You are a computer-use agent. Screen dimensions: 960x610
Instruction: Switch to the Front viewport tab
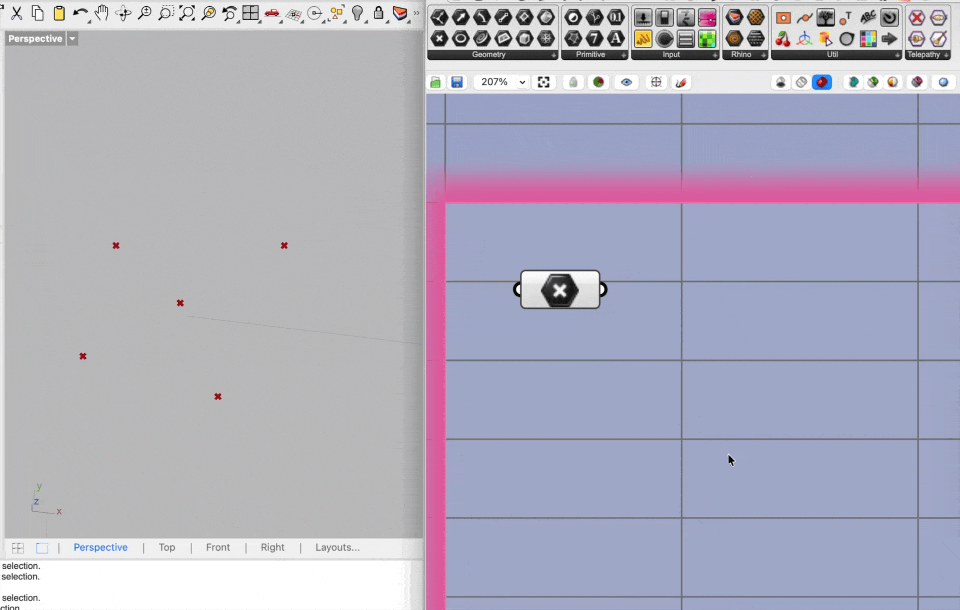(218, 548)
